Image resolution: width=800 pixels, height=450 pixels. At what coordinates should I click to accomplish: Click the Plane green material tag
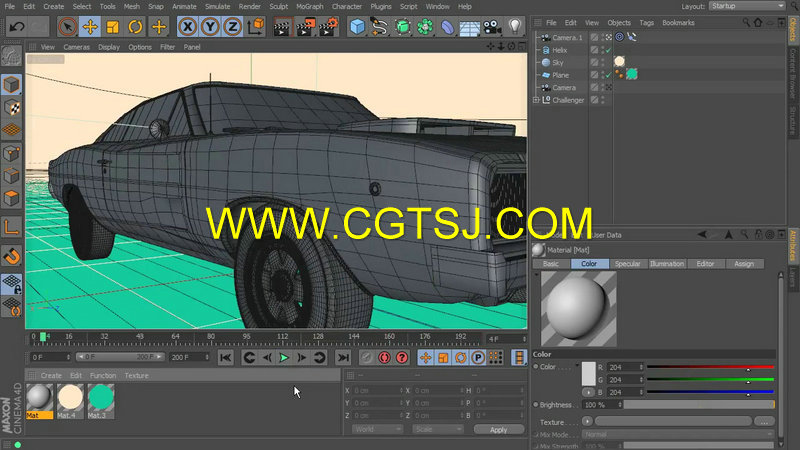(632, 74)
